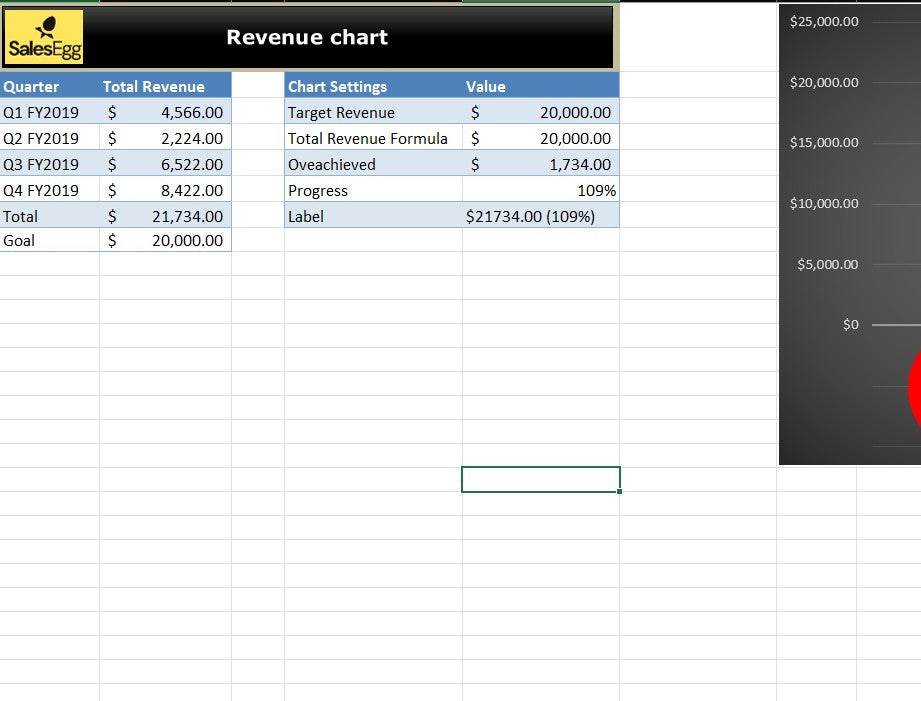Click the Total Revenue column header cell
This screenshot has height=701, width=921.
tap(165, 87)
